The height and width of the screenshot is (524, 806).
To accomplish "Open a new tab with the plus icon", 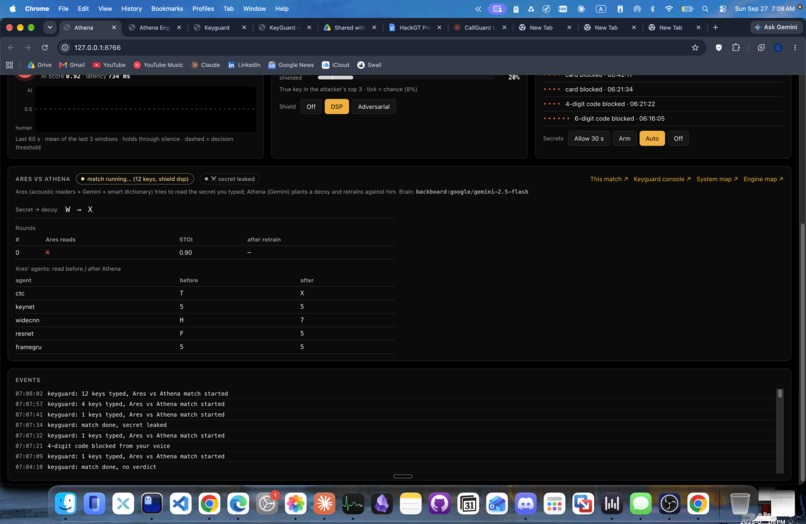I will [x=715, y=27].
